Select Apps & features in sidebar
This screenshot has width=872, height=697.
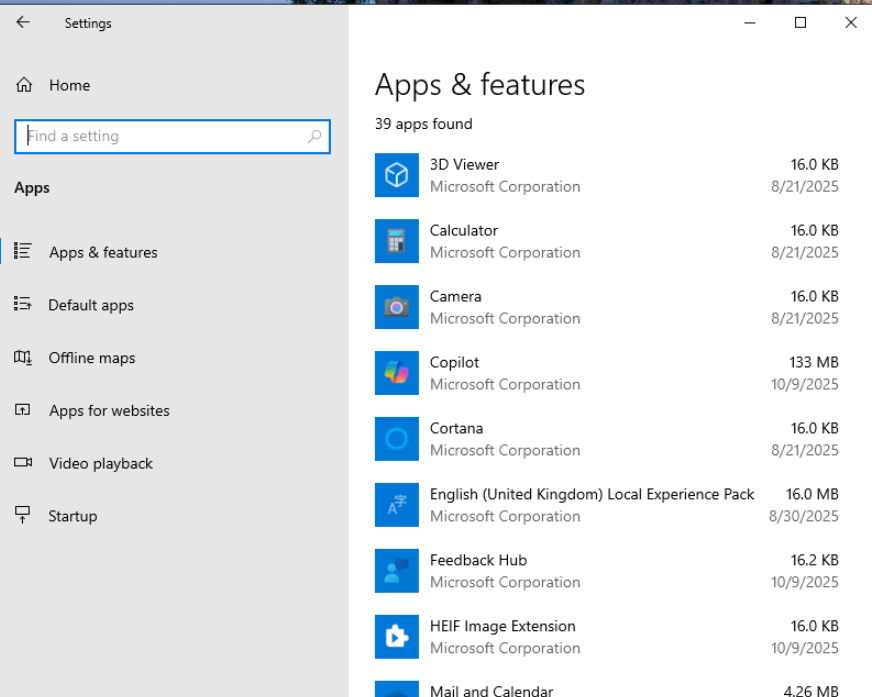tap(103, 252)
